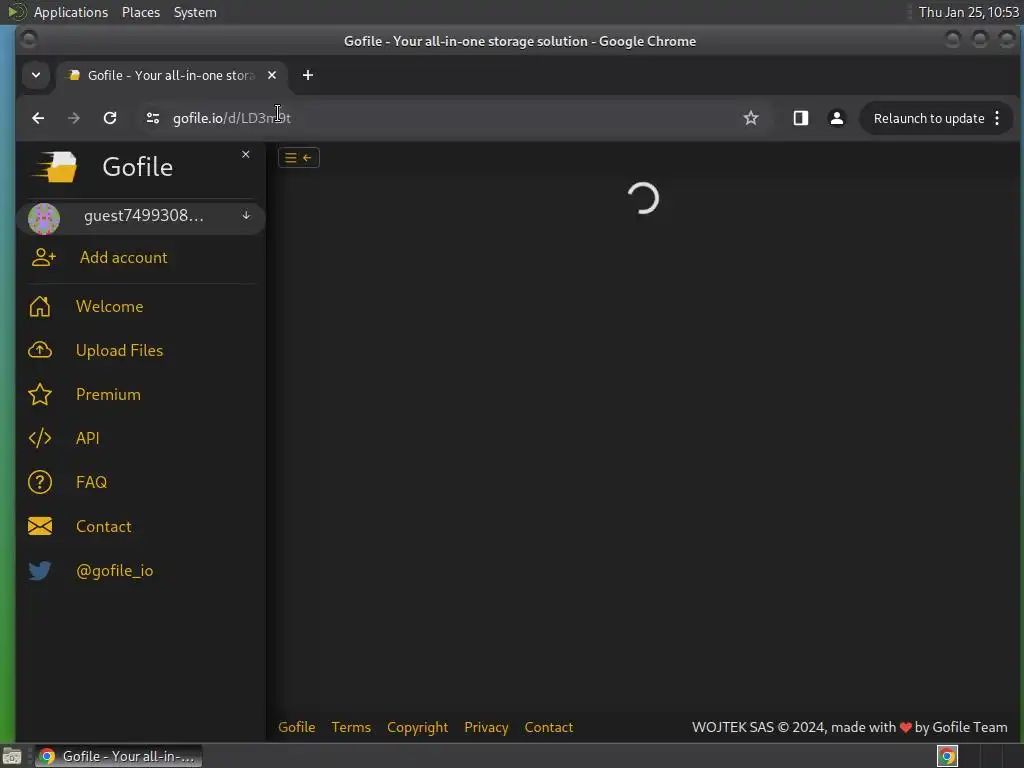Click show desktop icon in taskbar

12,756
